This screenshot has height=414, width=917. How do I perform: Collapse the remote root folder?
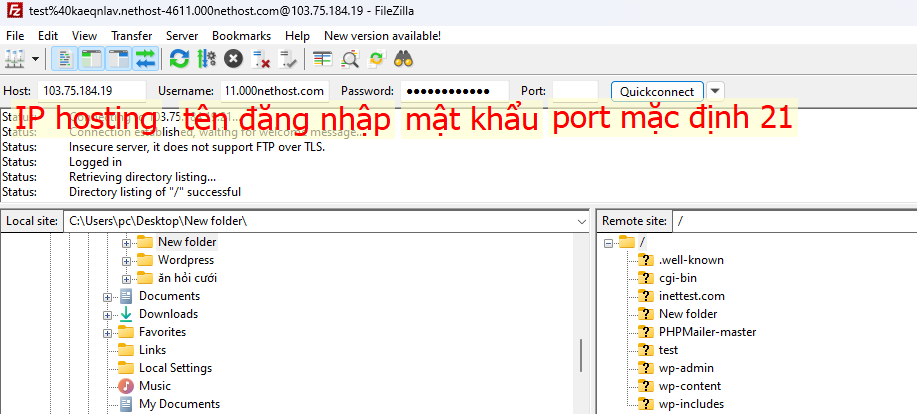(x=608, y=242)
